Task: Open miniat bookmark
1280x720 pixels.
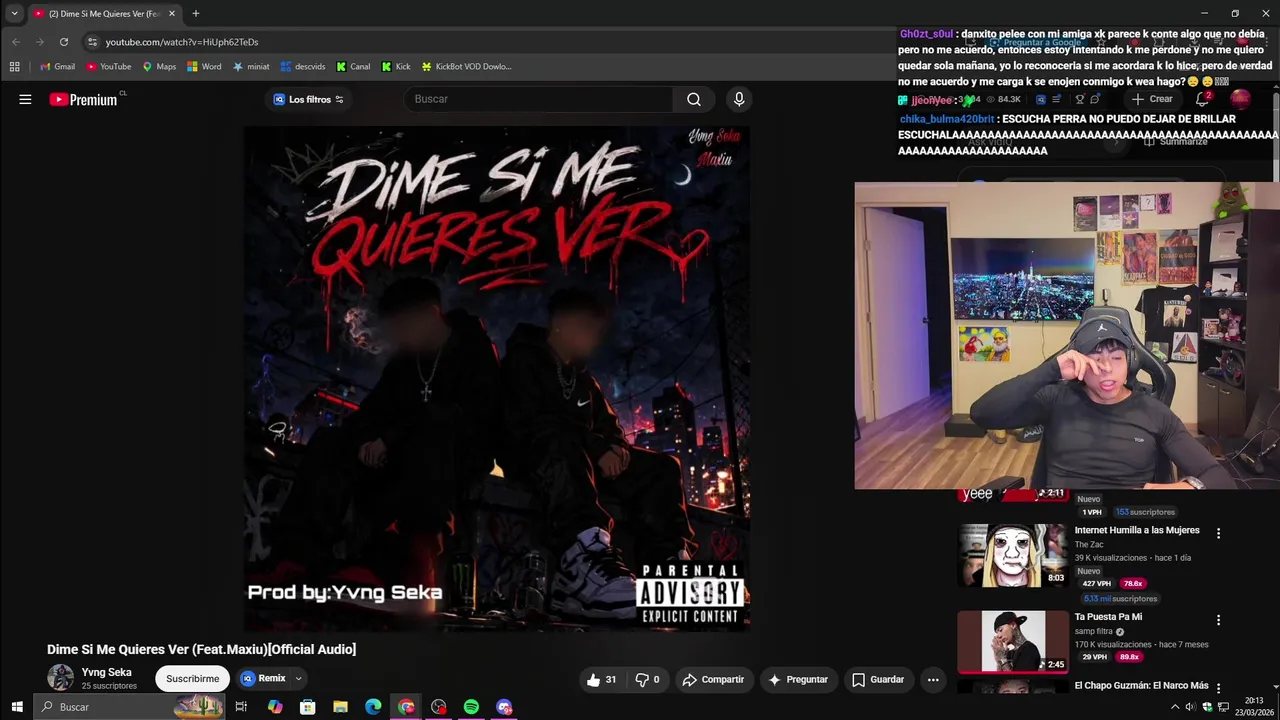Action: 251,67
